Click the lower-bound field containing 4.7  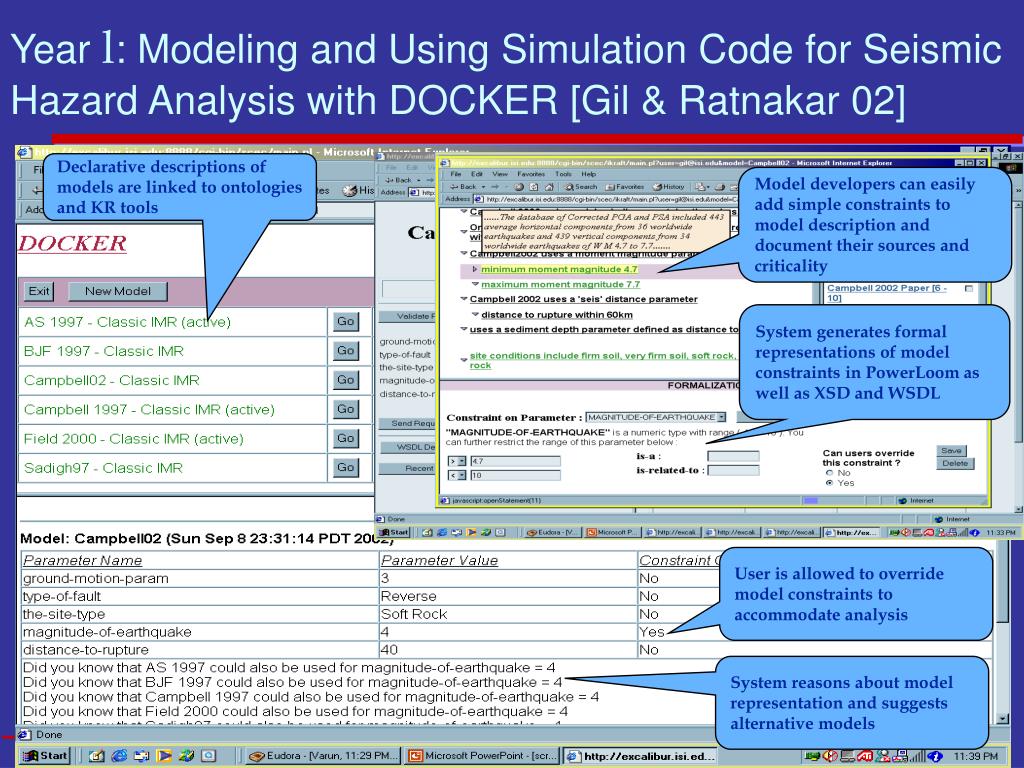click(x=515, y=461)
